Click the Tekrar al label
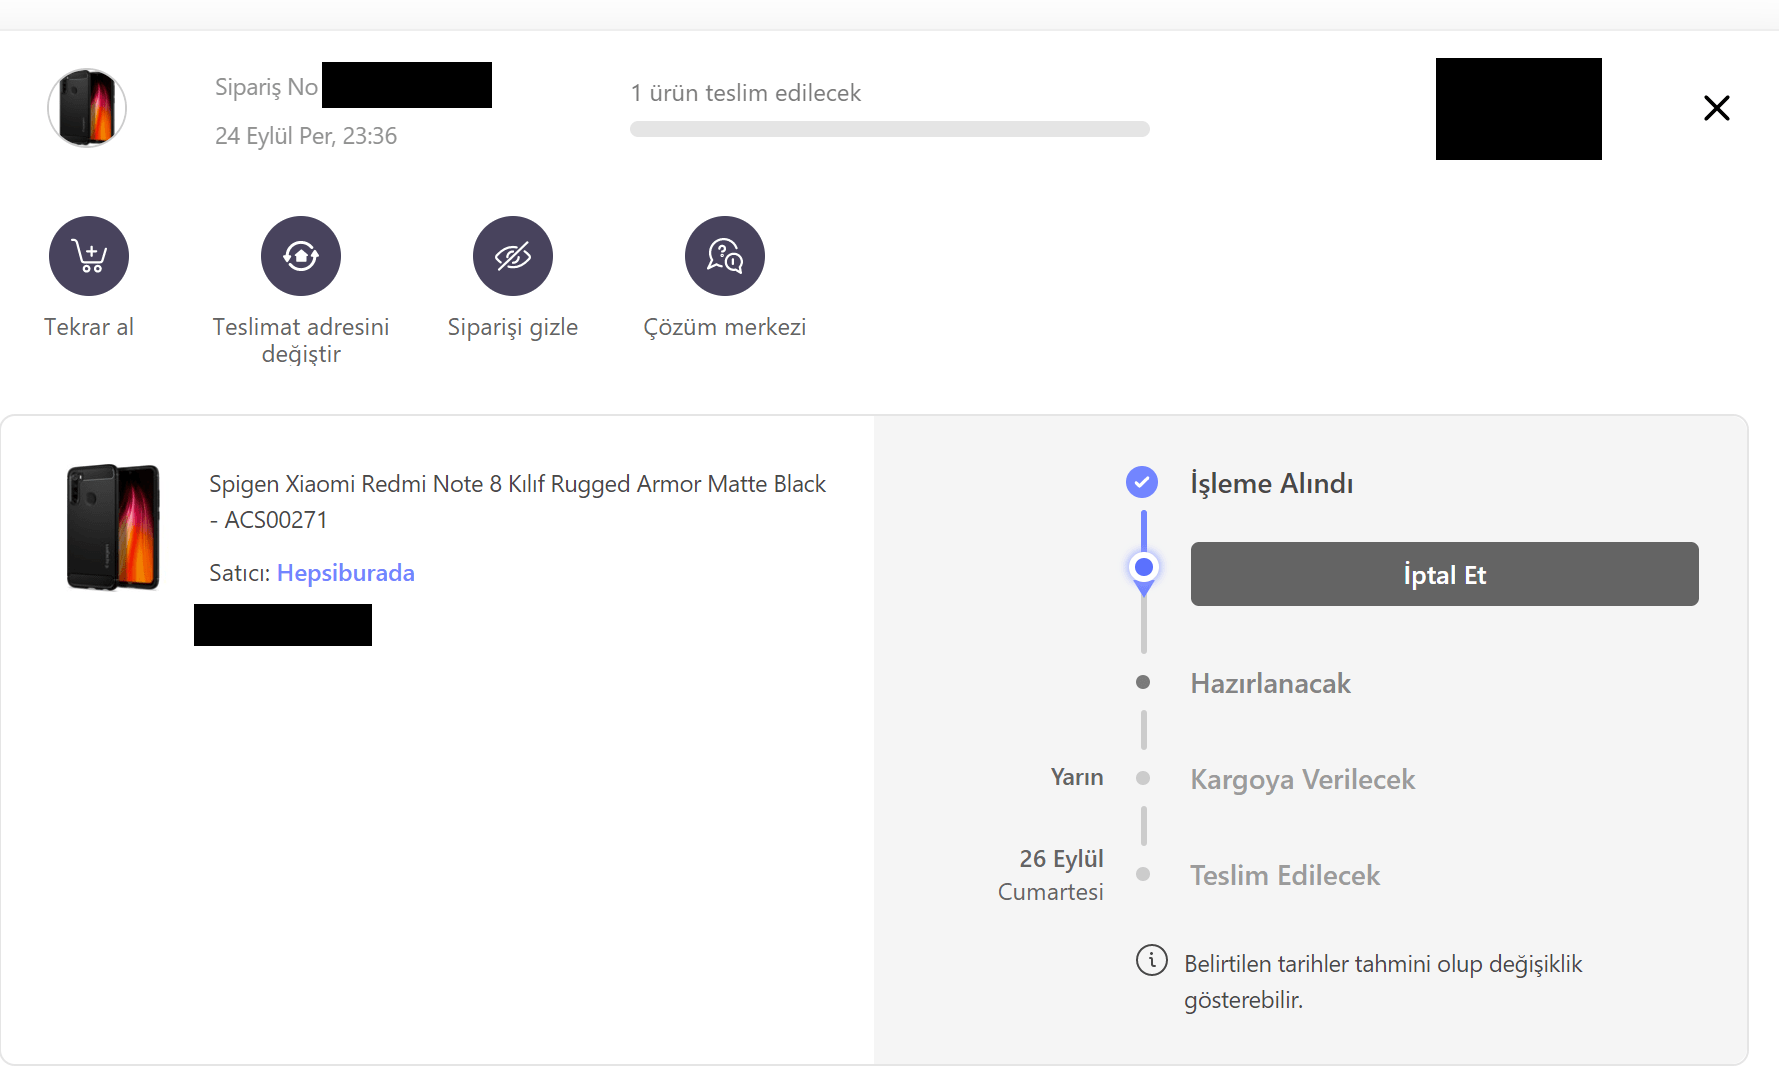Viewport: 1779px width, 1077px height. [x=89, y=327]
